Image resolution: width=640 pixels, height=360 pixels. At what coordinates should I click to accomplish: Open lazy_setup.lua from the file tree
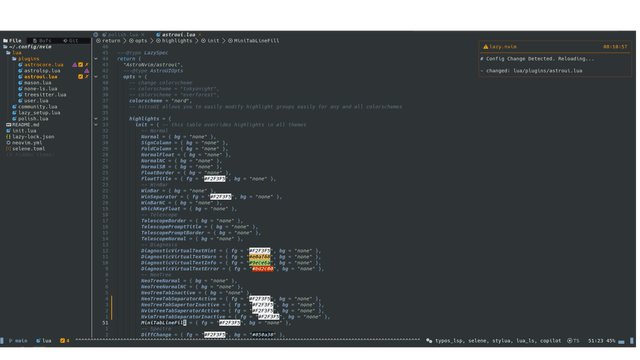coord(36,113)
